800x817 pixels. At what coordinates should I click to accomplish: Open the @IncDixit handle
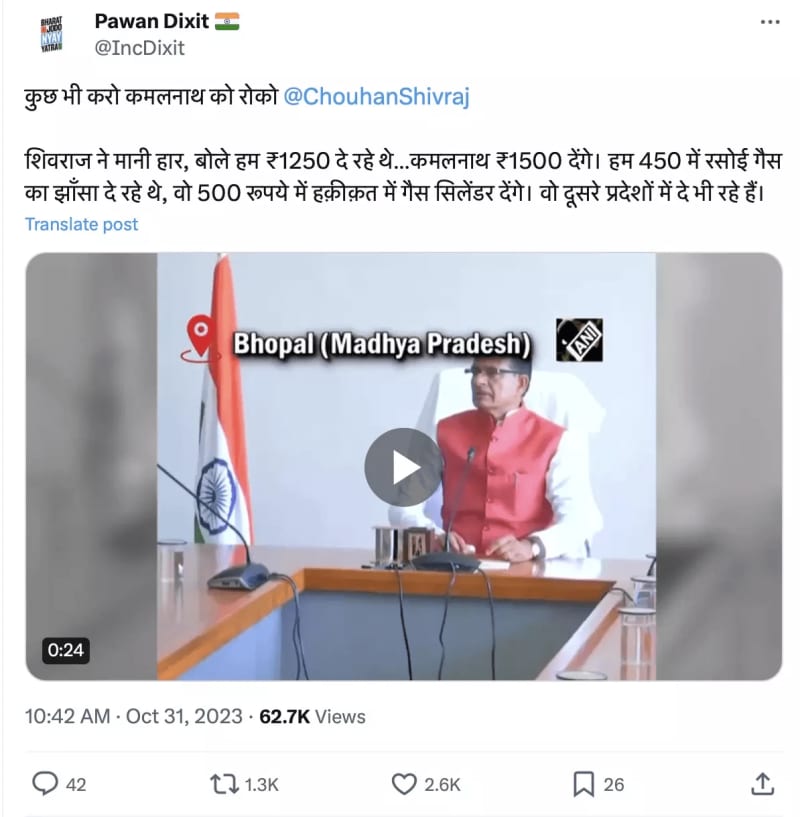[140, 48]
